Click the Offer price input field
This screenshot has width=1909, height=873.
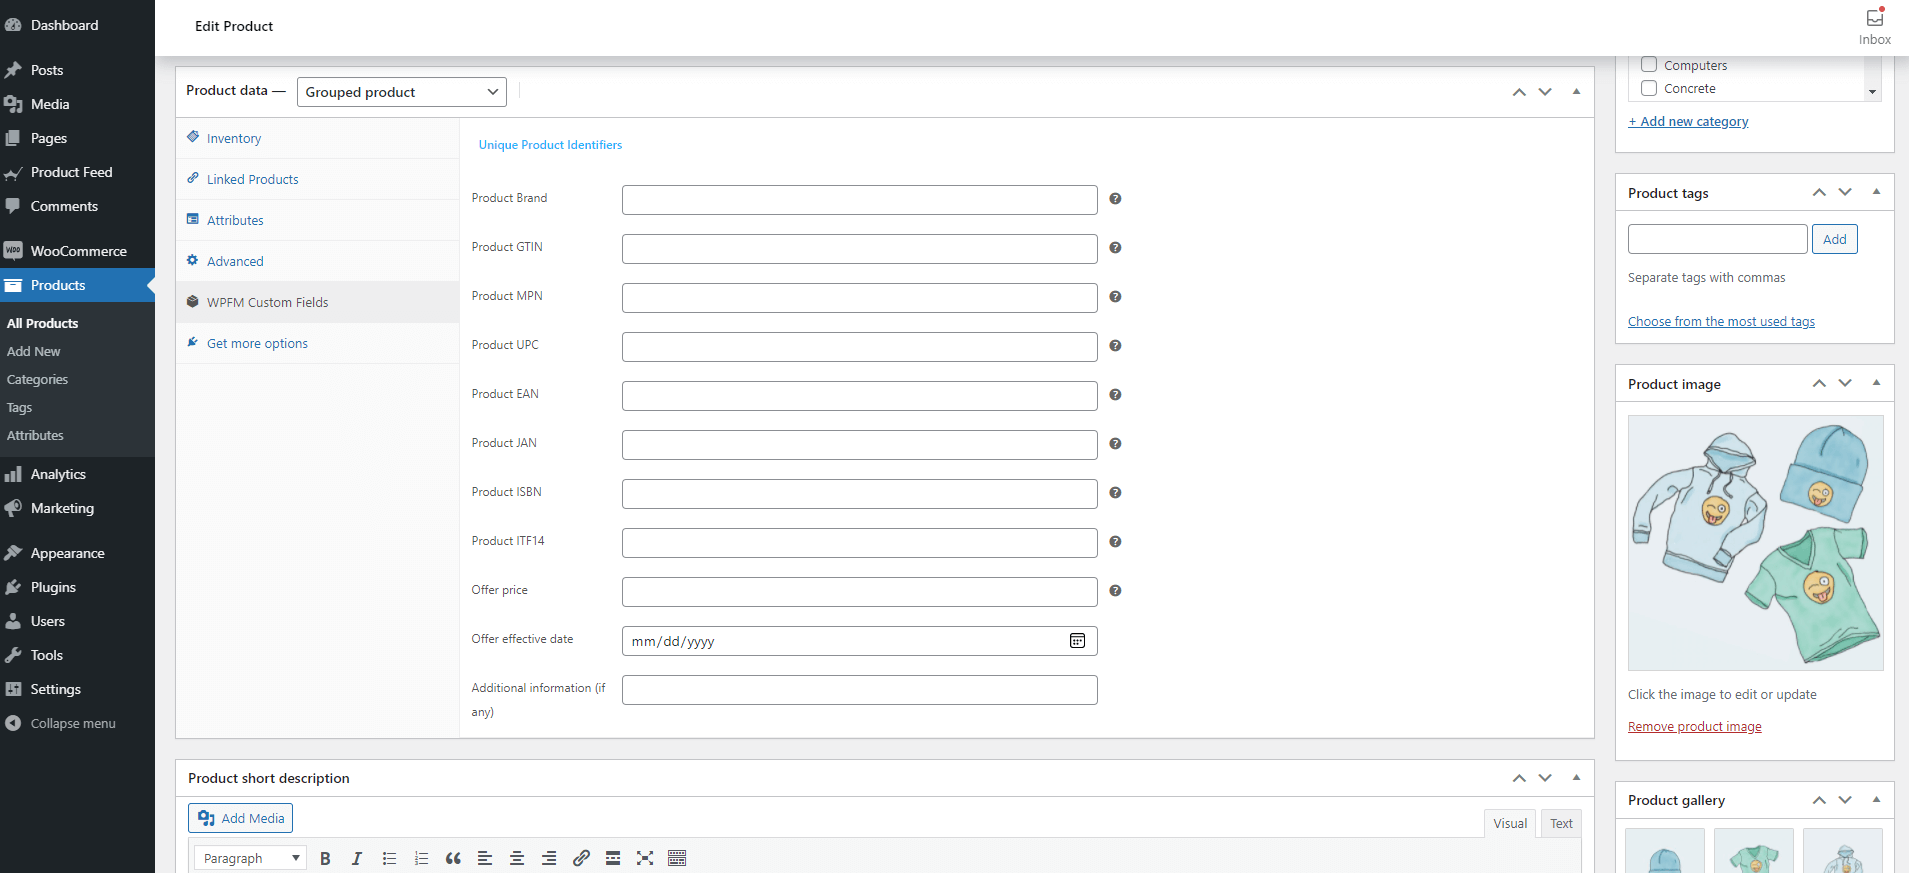click(x=859, y=592)
